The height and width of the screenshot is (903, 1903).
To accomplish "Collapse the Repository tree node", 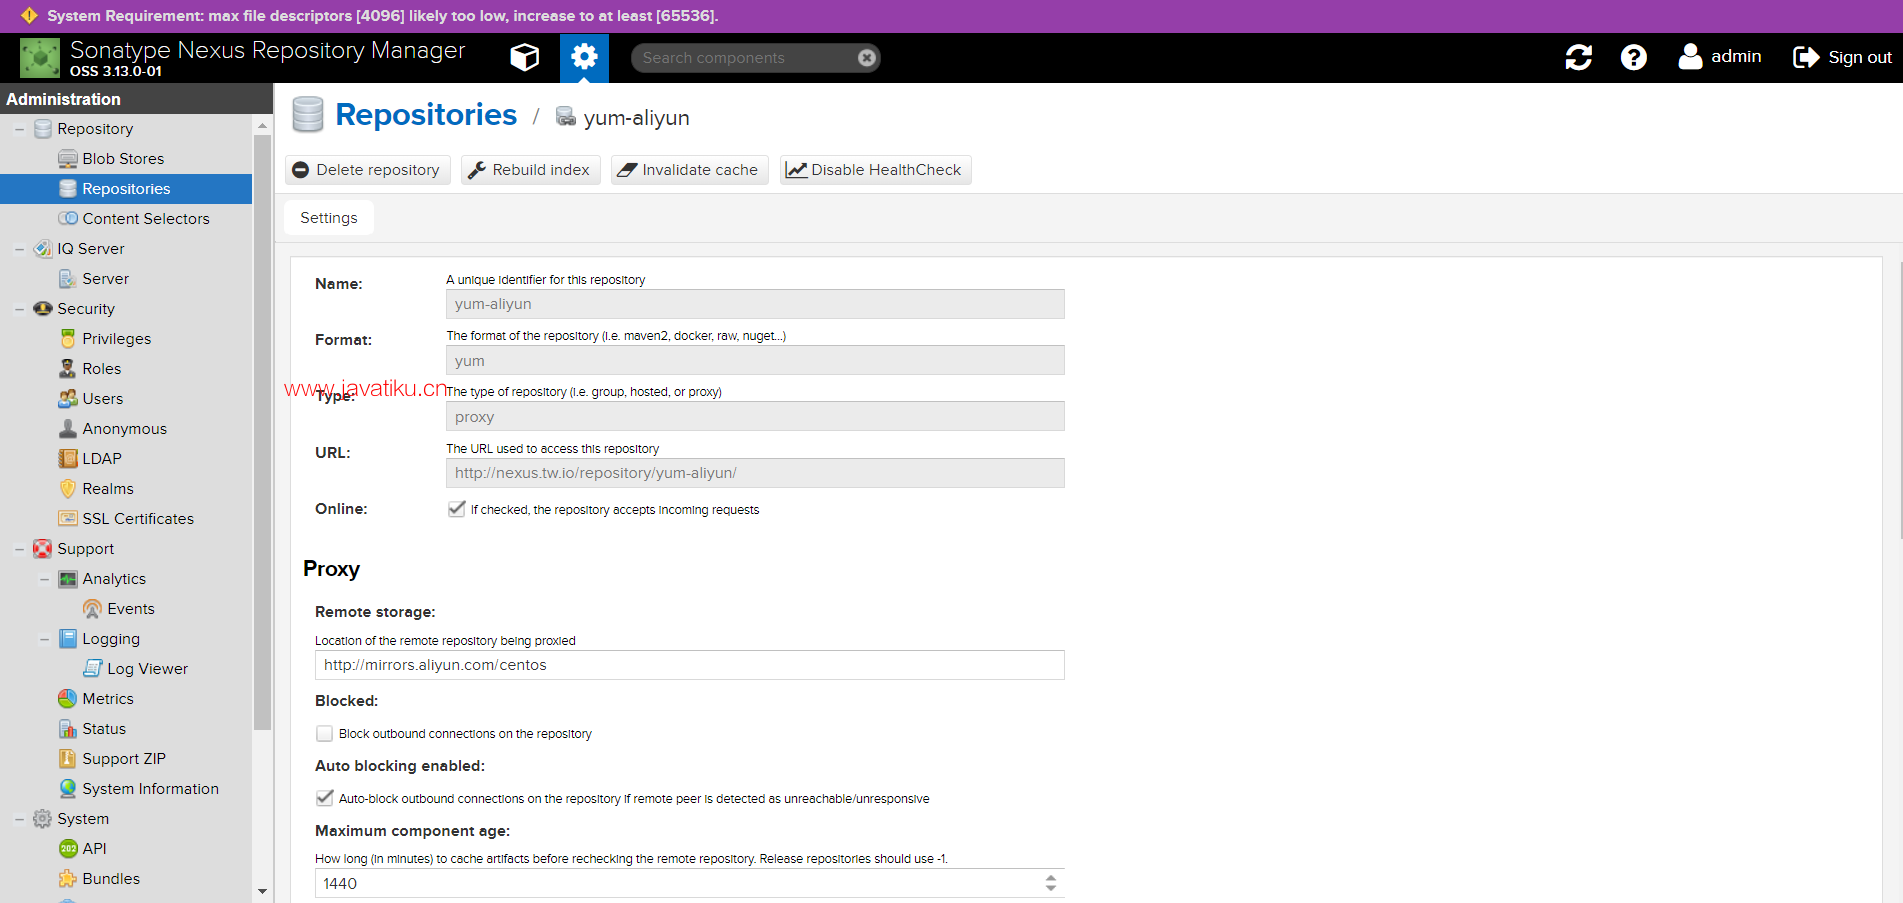I will click(19, 129).
